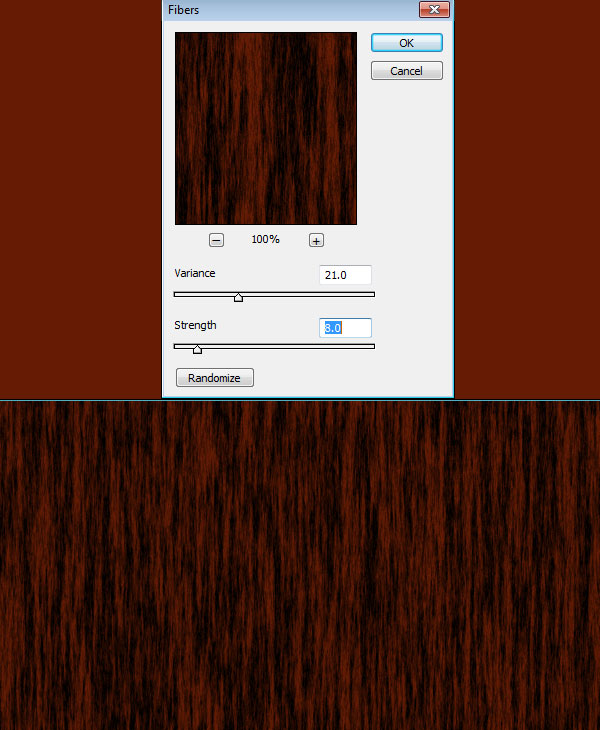Image resolution: width=600 pixels, height=730 pixels.
Task: Close the Fibers dialog with red X
Action: (433, 9)
